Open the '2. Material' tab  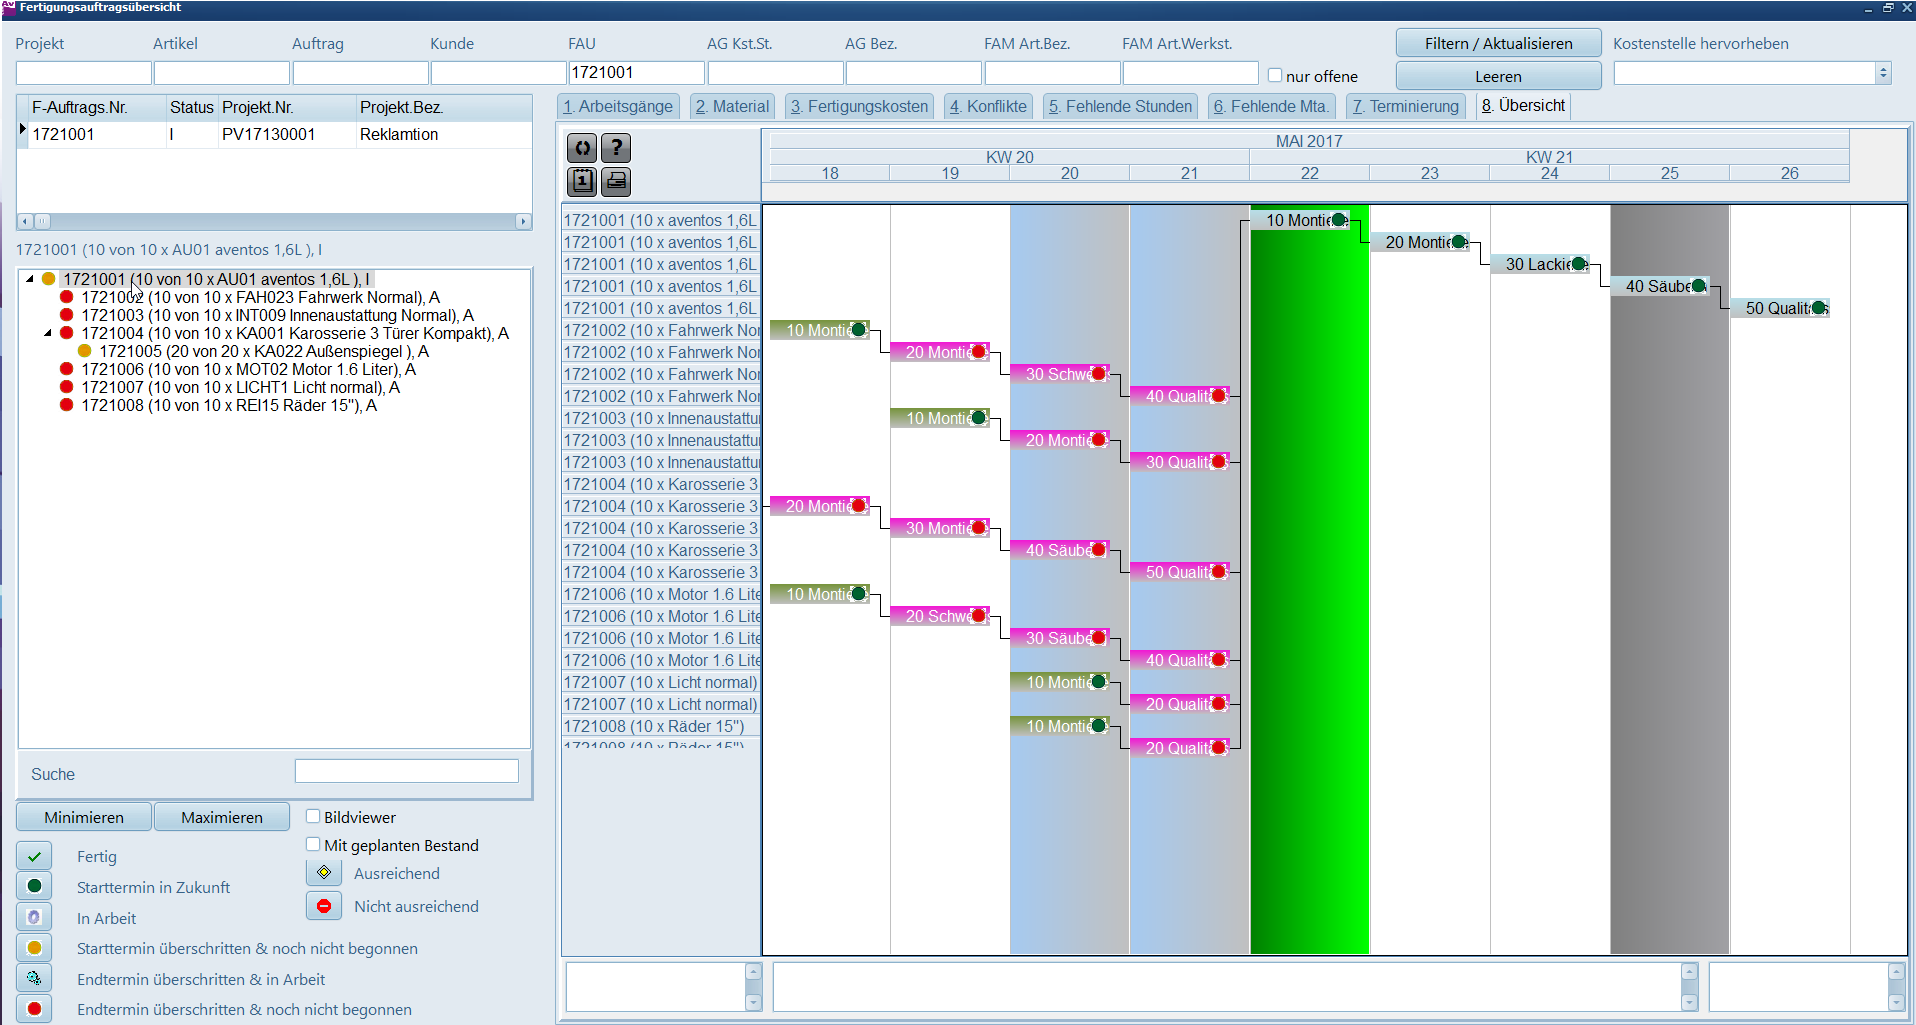coord(732,106)
